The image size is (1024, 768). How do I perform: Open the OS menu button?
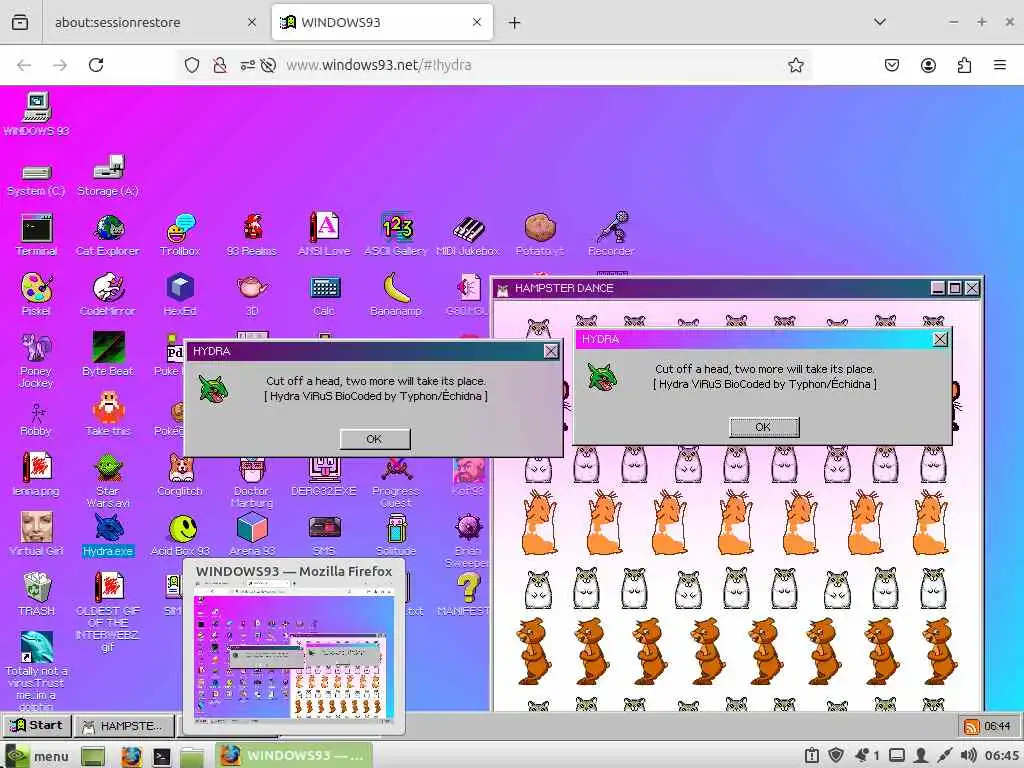pos(37,756)
